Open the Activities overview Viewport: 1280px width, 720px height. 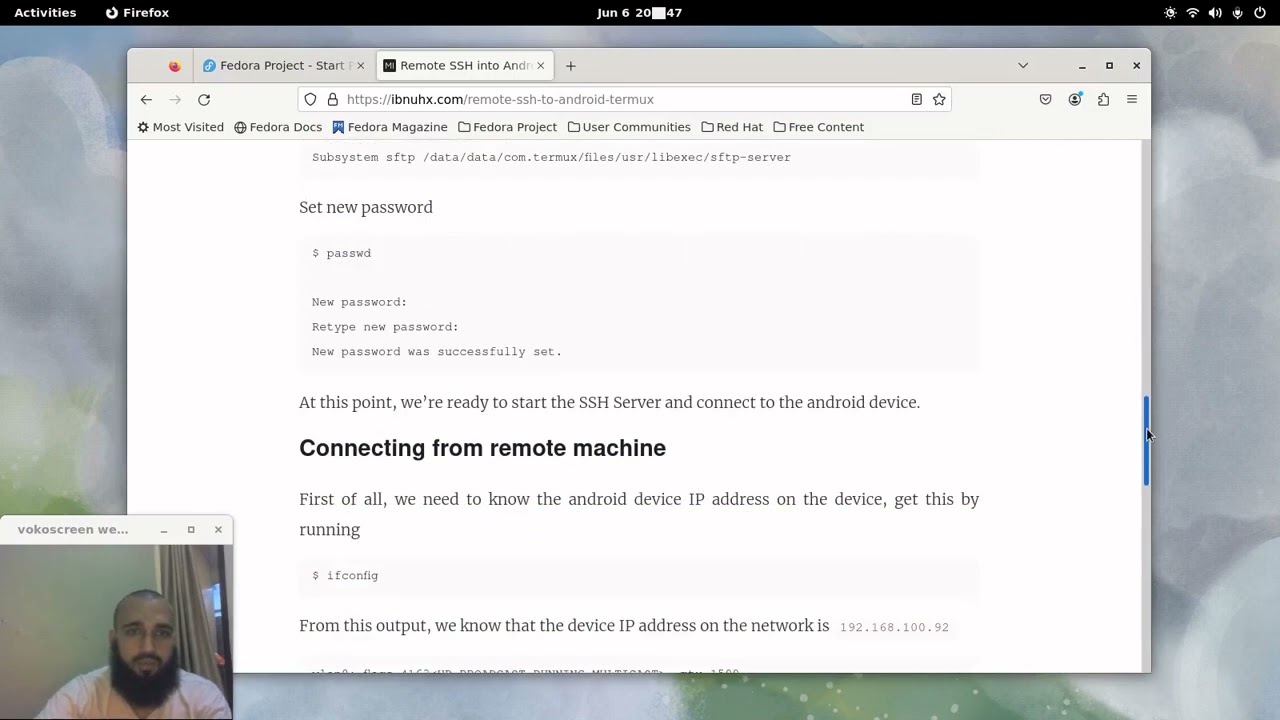(45, 13)
